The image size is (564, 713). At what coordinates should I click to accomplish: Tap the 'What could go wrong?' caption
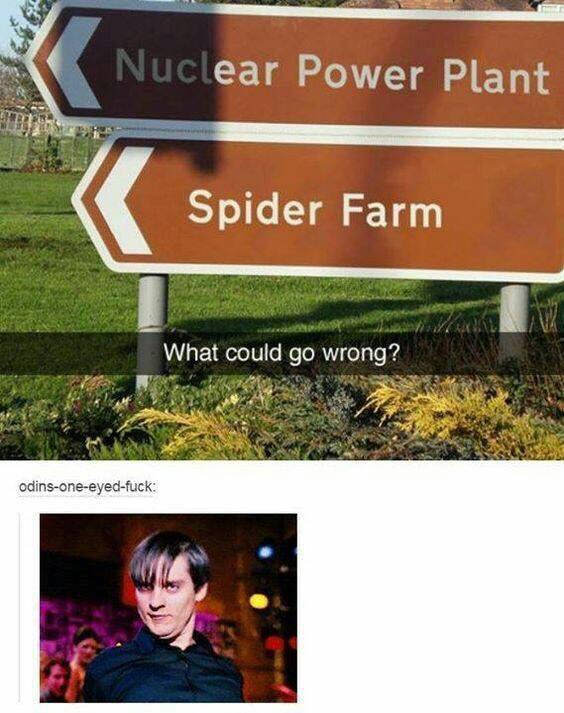tap(281, 353)
